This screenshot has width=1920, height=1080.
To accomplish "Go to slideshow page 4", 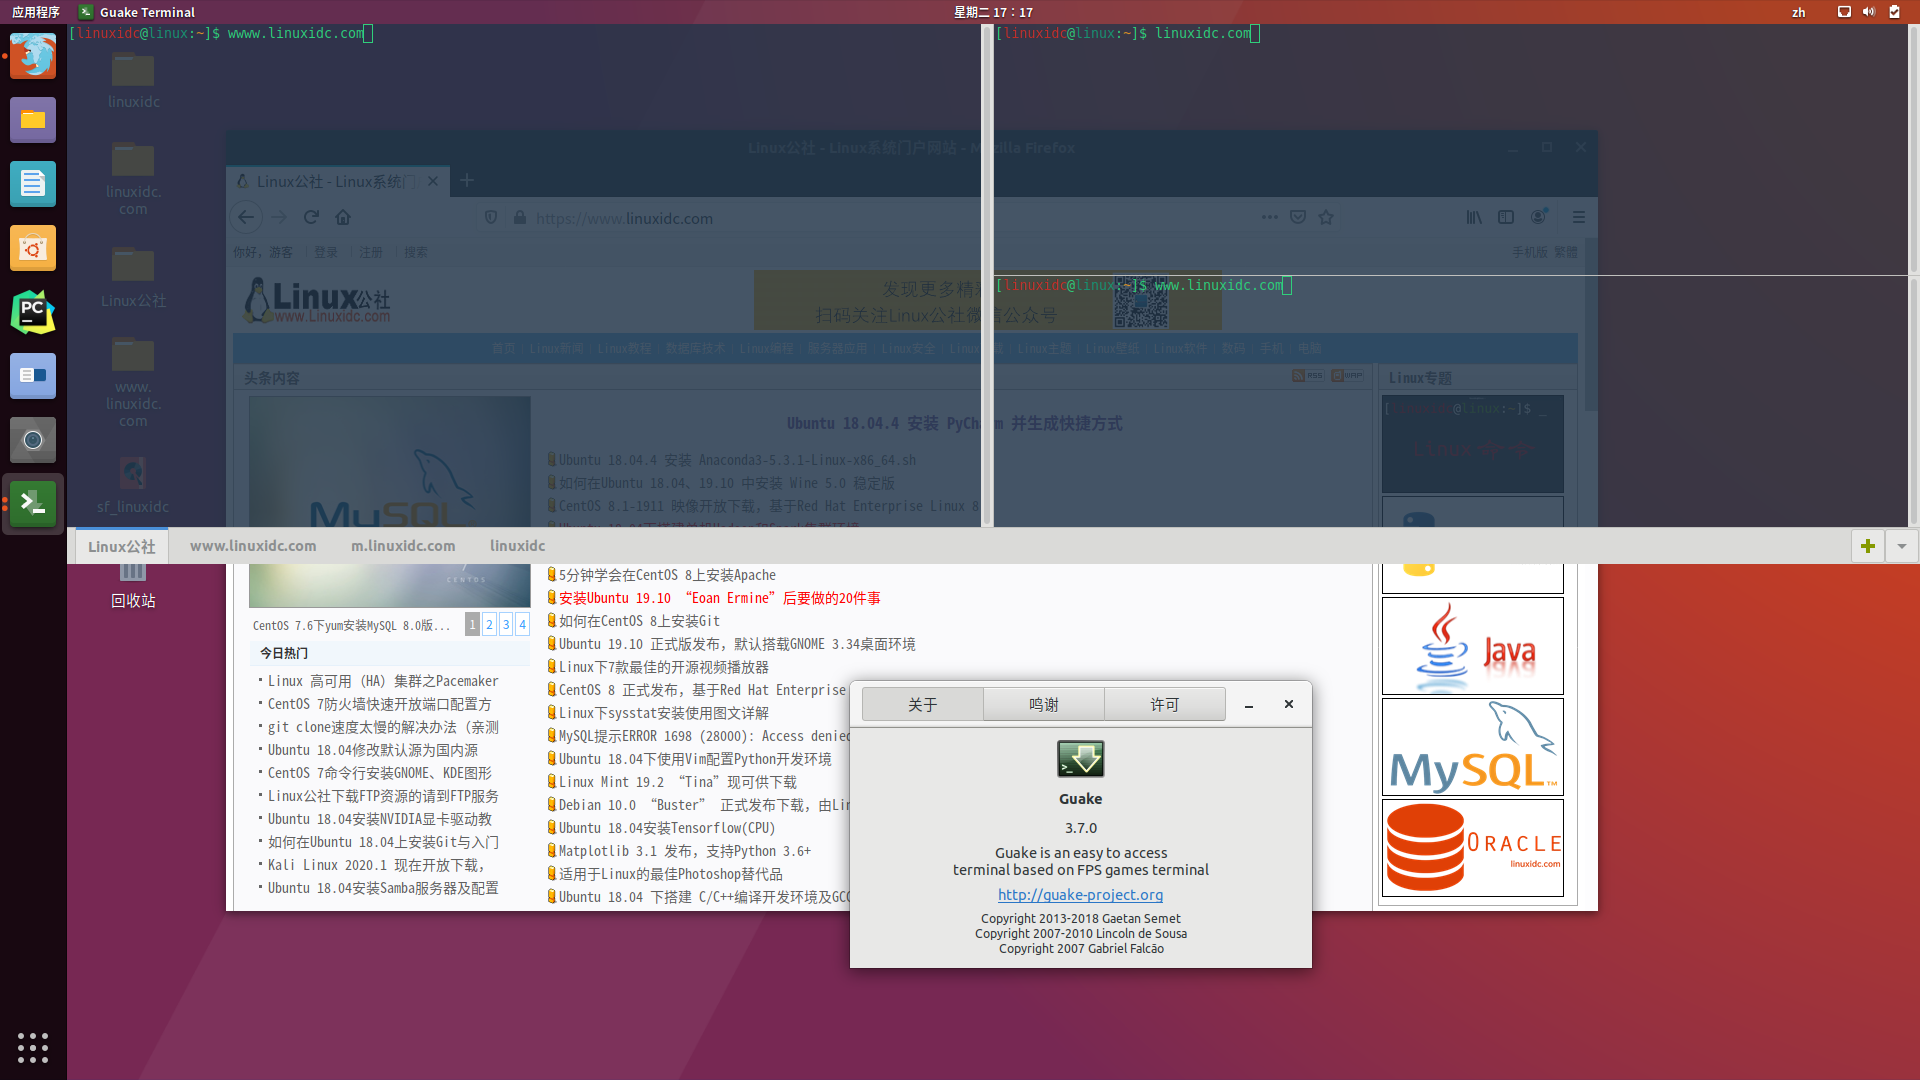I will click(522, 624).
